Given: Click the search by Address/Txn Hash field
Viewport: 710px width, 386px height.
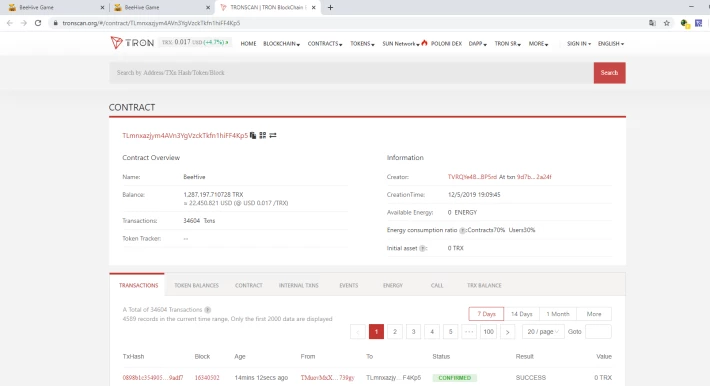Looking at the screenshot, I should pos(351,73).
